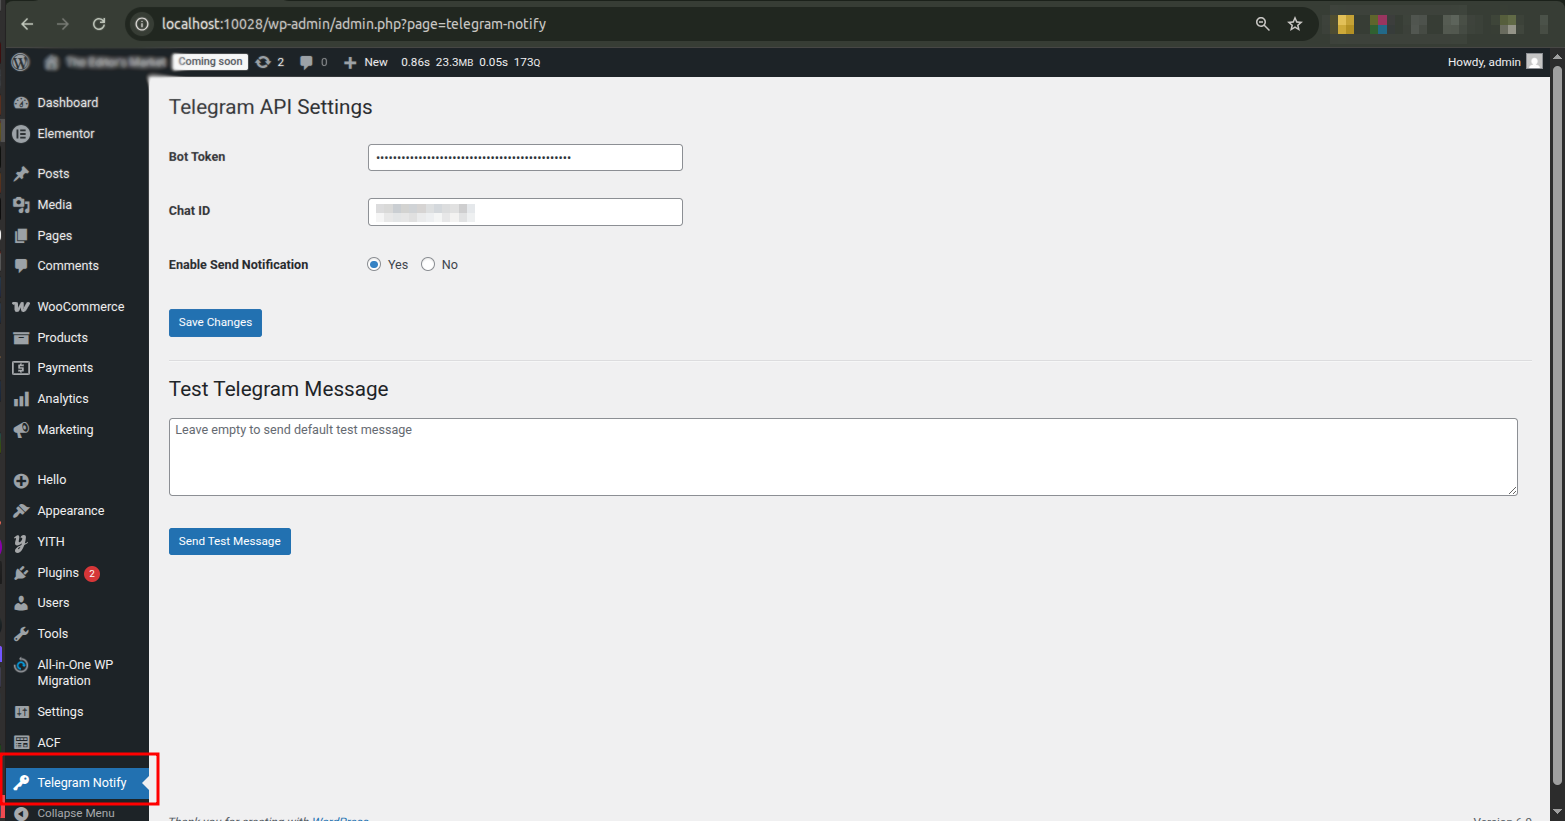The height and width of the screenshot is (821, 1565).
Task: Click the Products box icon
Action: (21, 338)
